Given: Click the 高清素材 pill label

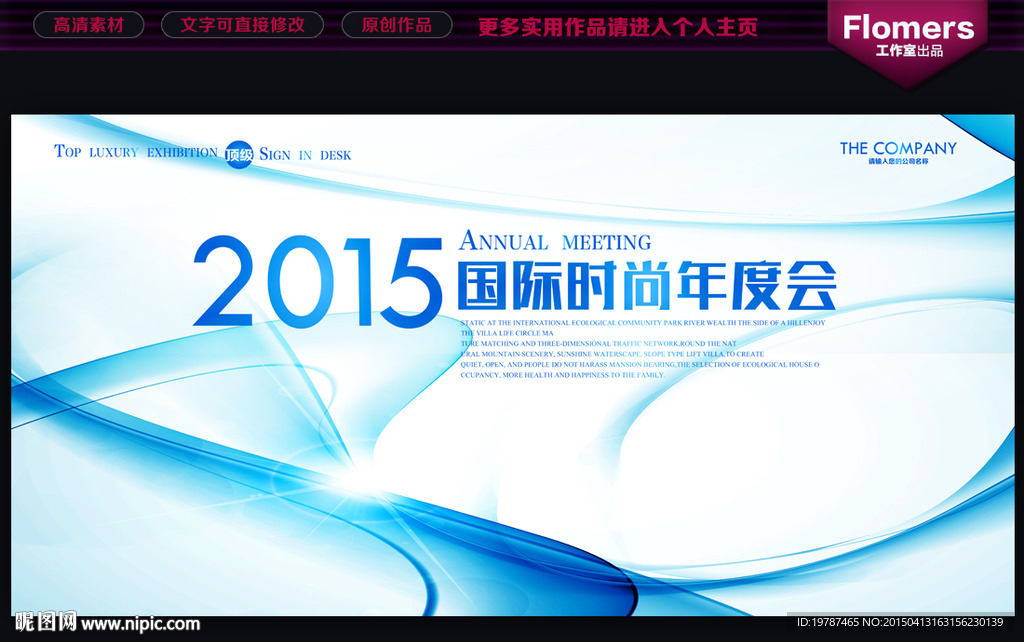Looking at the screenshot, I should tap(89, 25).
